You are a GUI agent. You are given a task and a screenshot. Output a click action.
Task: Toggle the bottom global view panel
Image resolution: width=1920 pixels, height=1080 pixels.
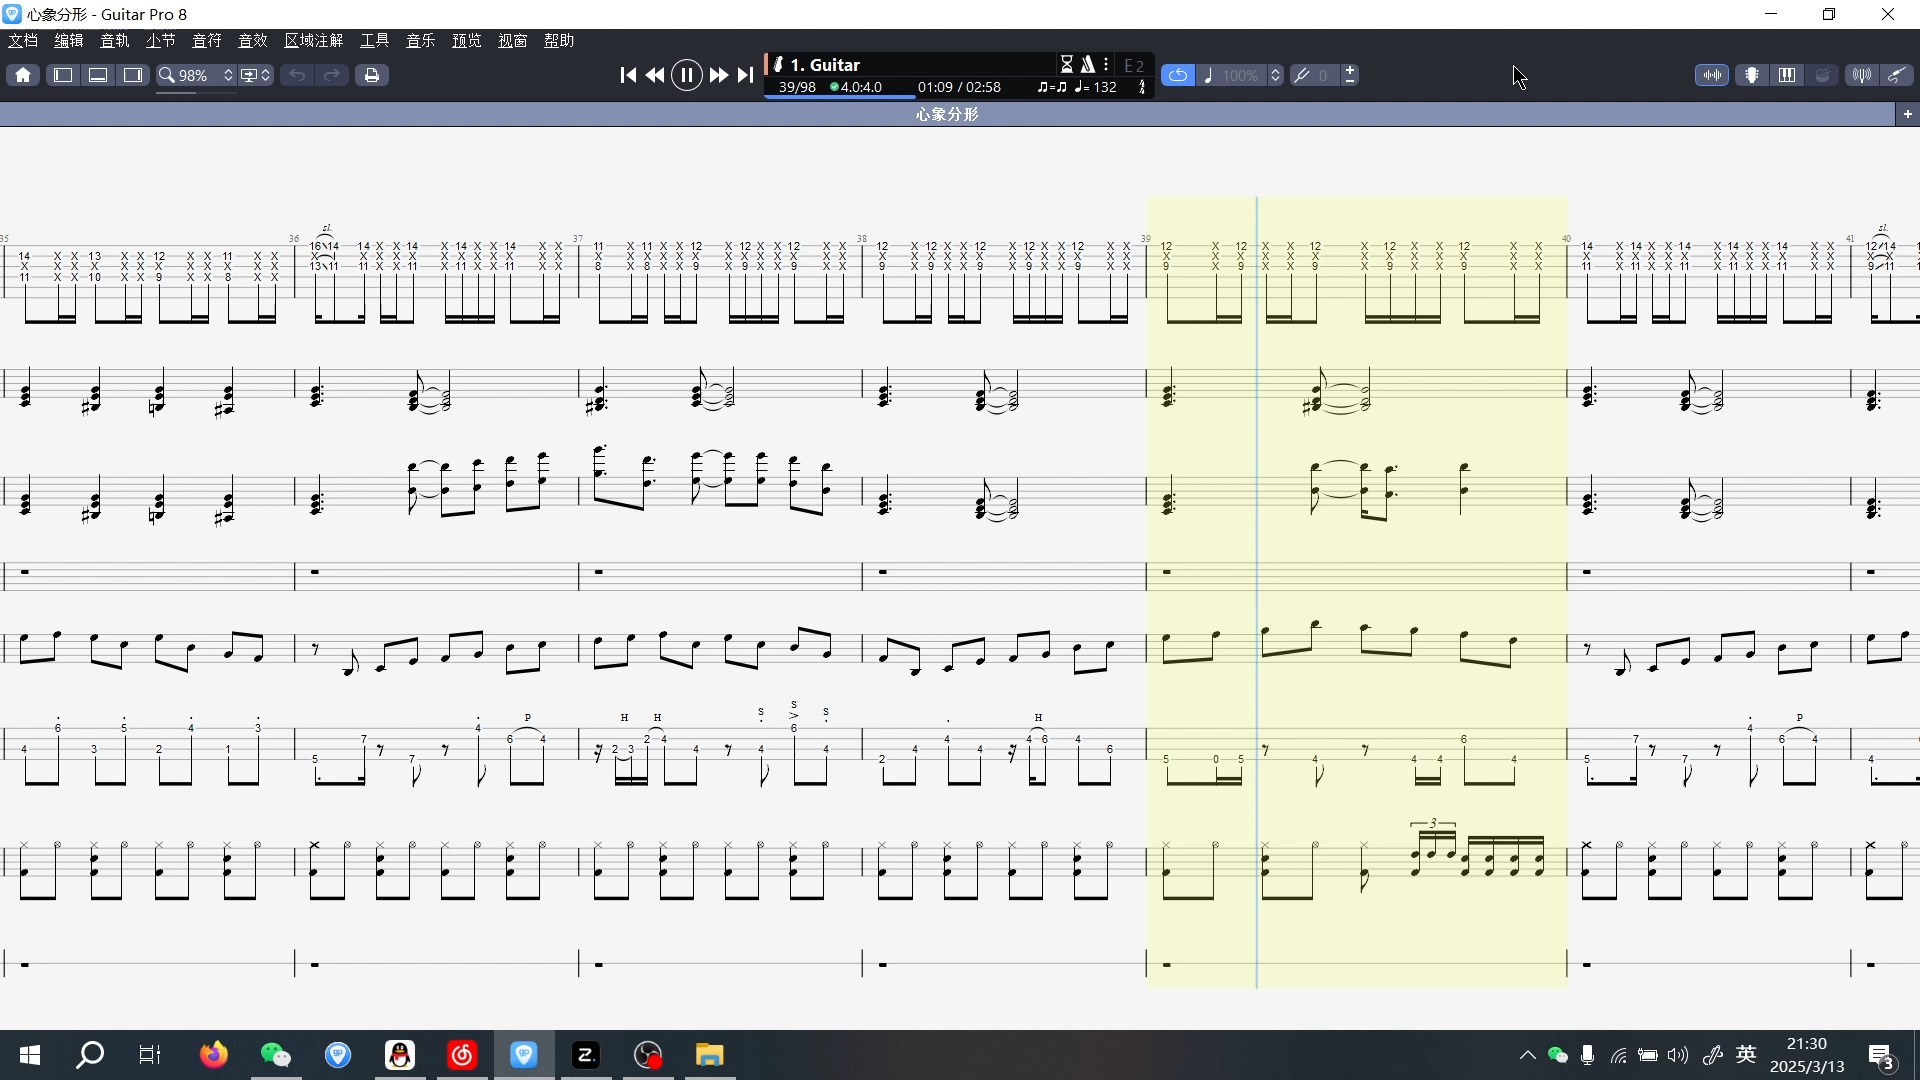pos(98,75)
